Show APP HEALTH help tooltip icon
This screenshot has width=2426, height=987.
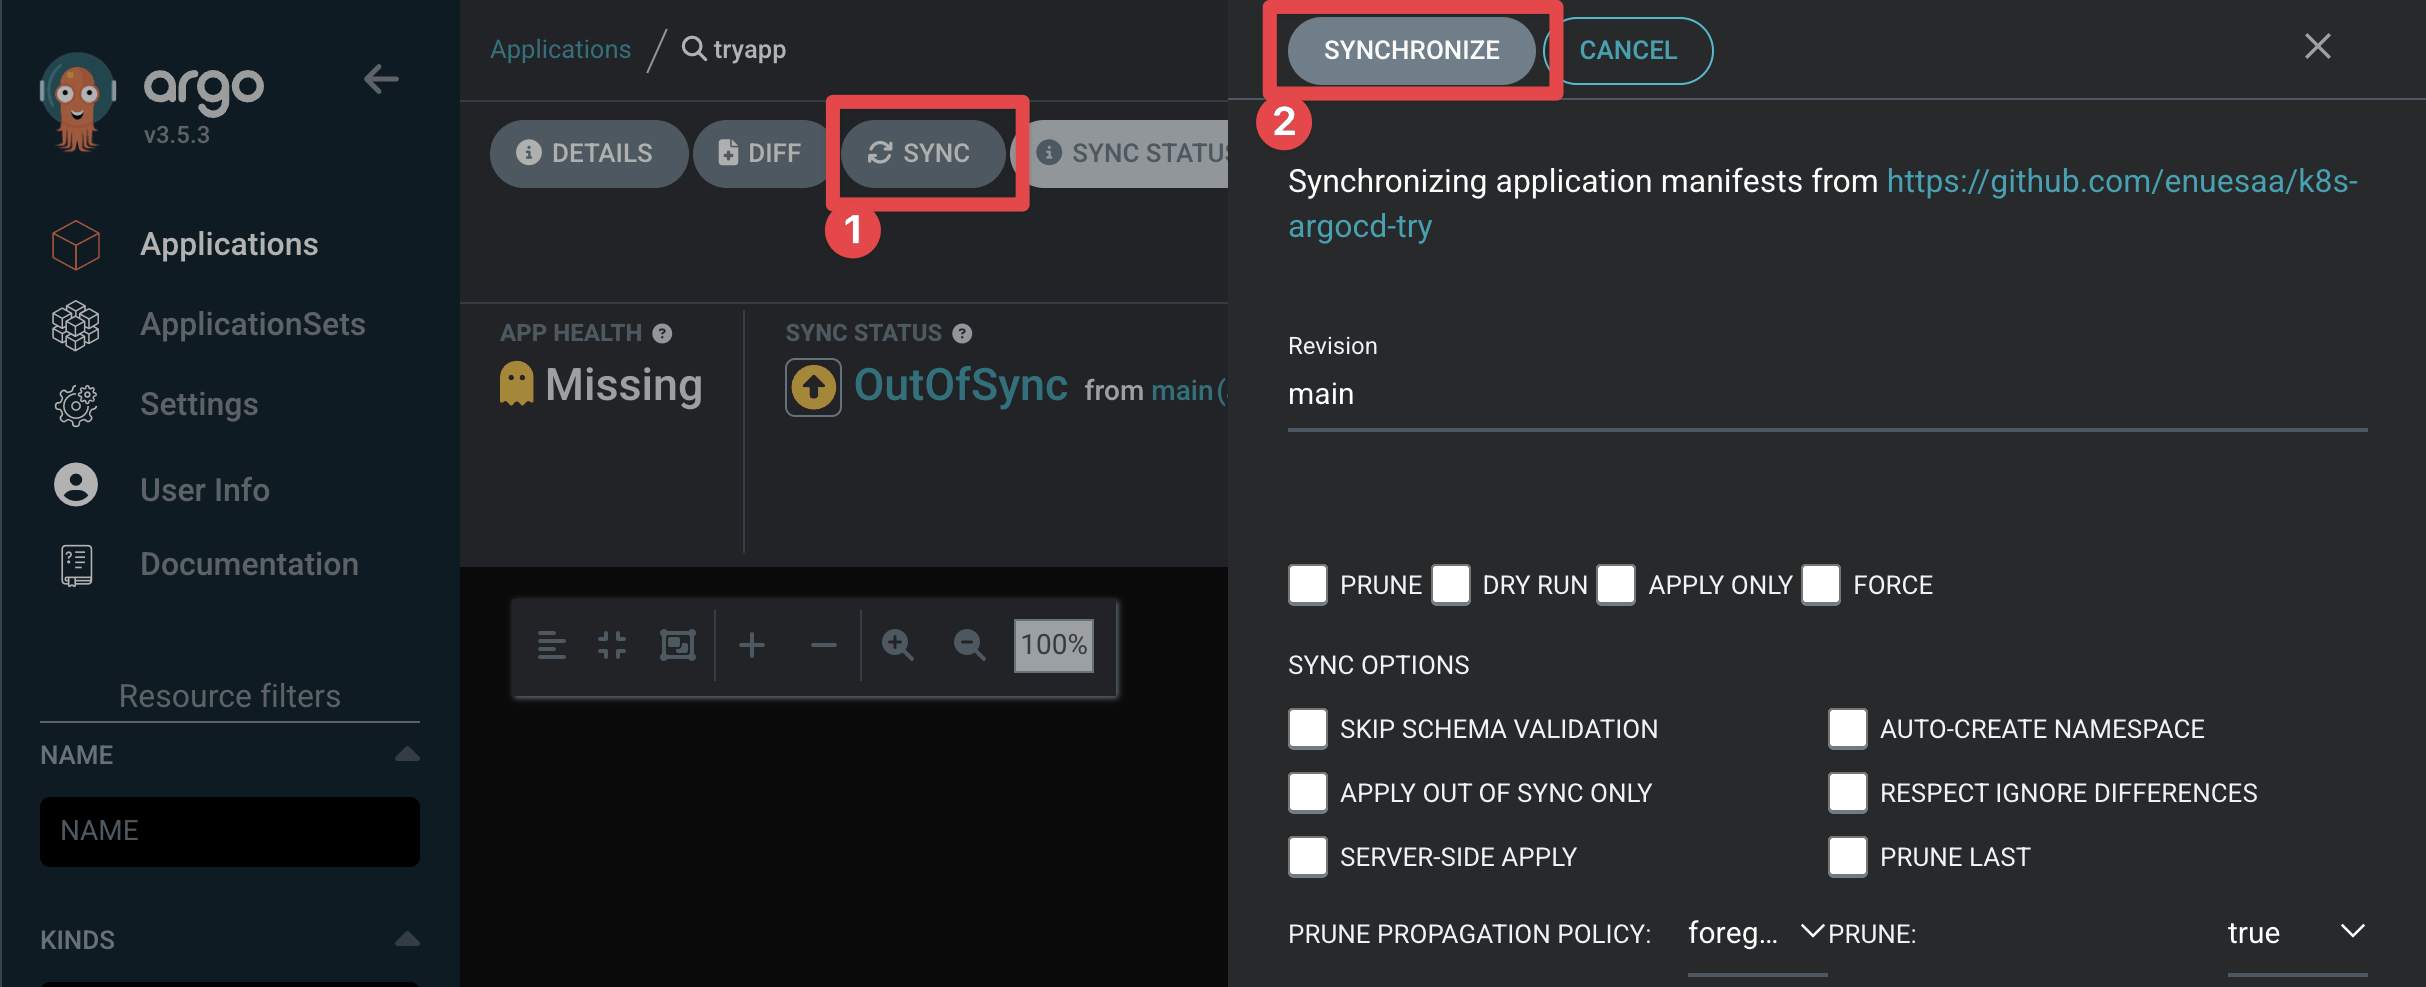coord(662,333)
